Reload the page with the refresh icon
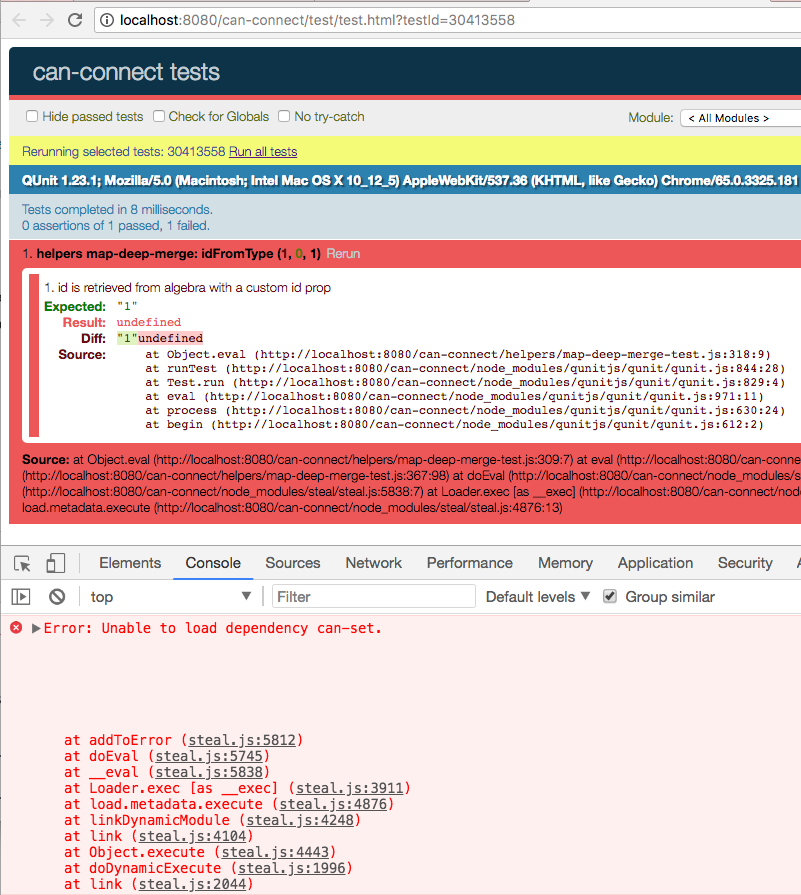Viewport: 801px width, 895px height. (x=75, y=20)
